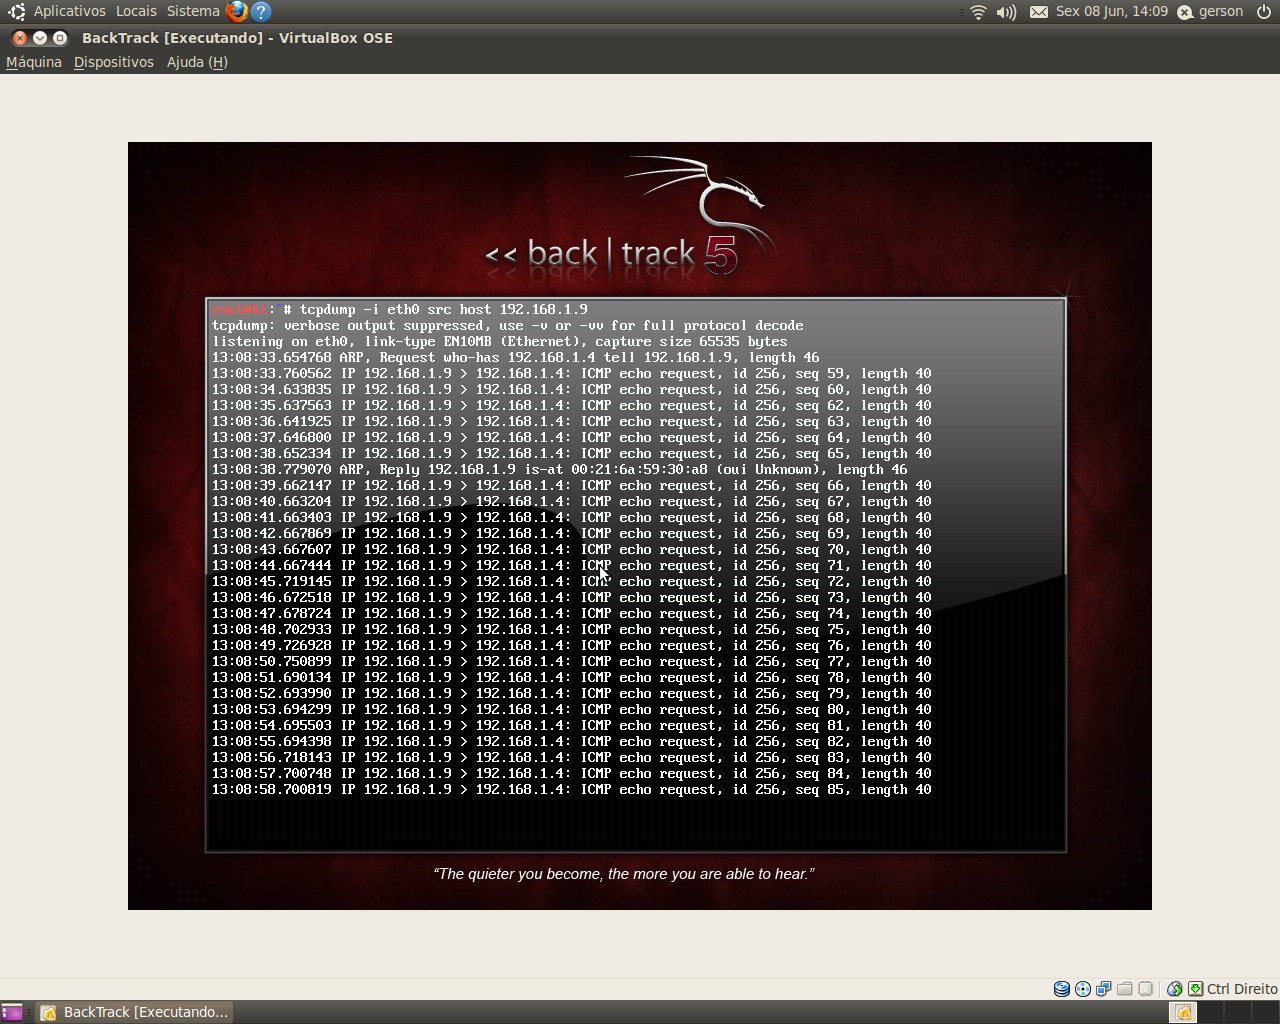Image resolution: width=1280 pixels, height=1024 pixels.
Task: Launch Firefox from the top panel
Action: 237,12
